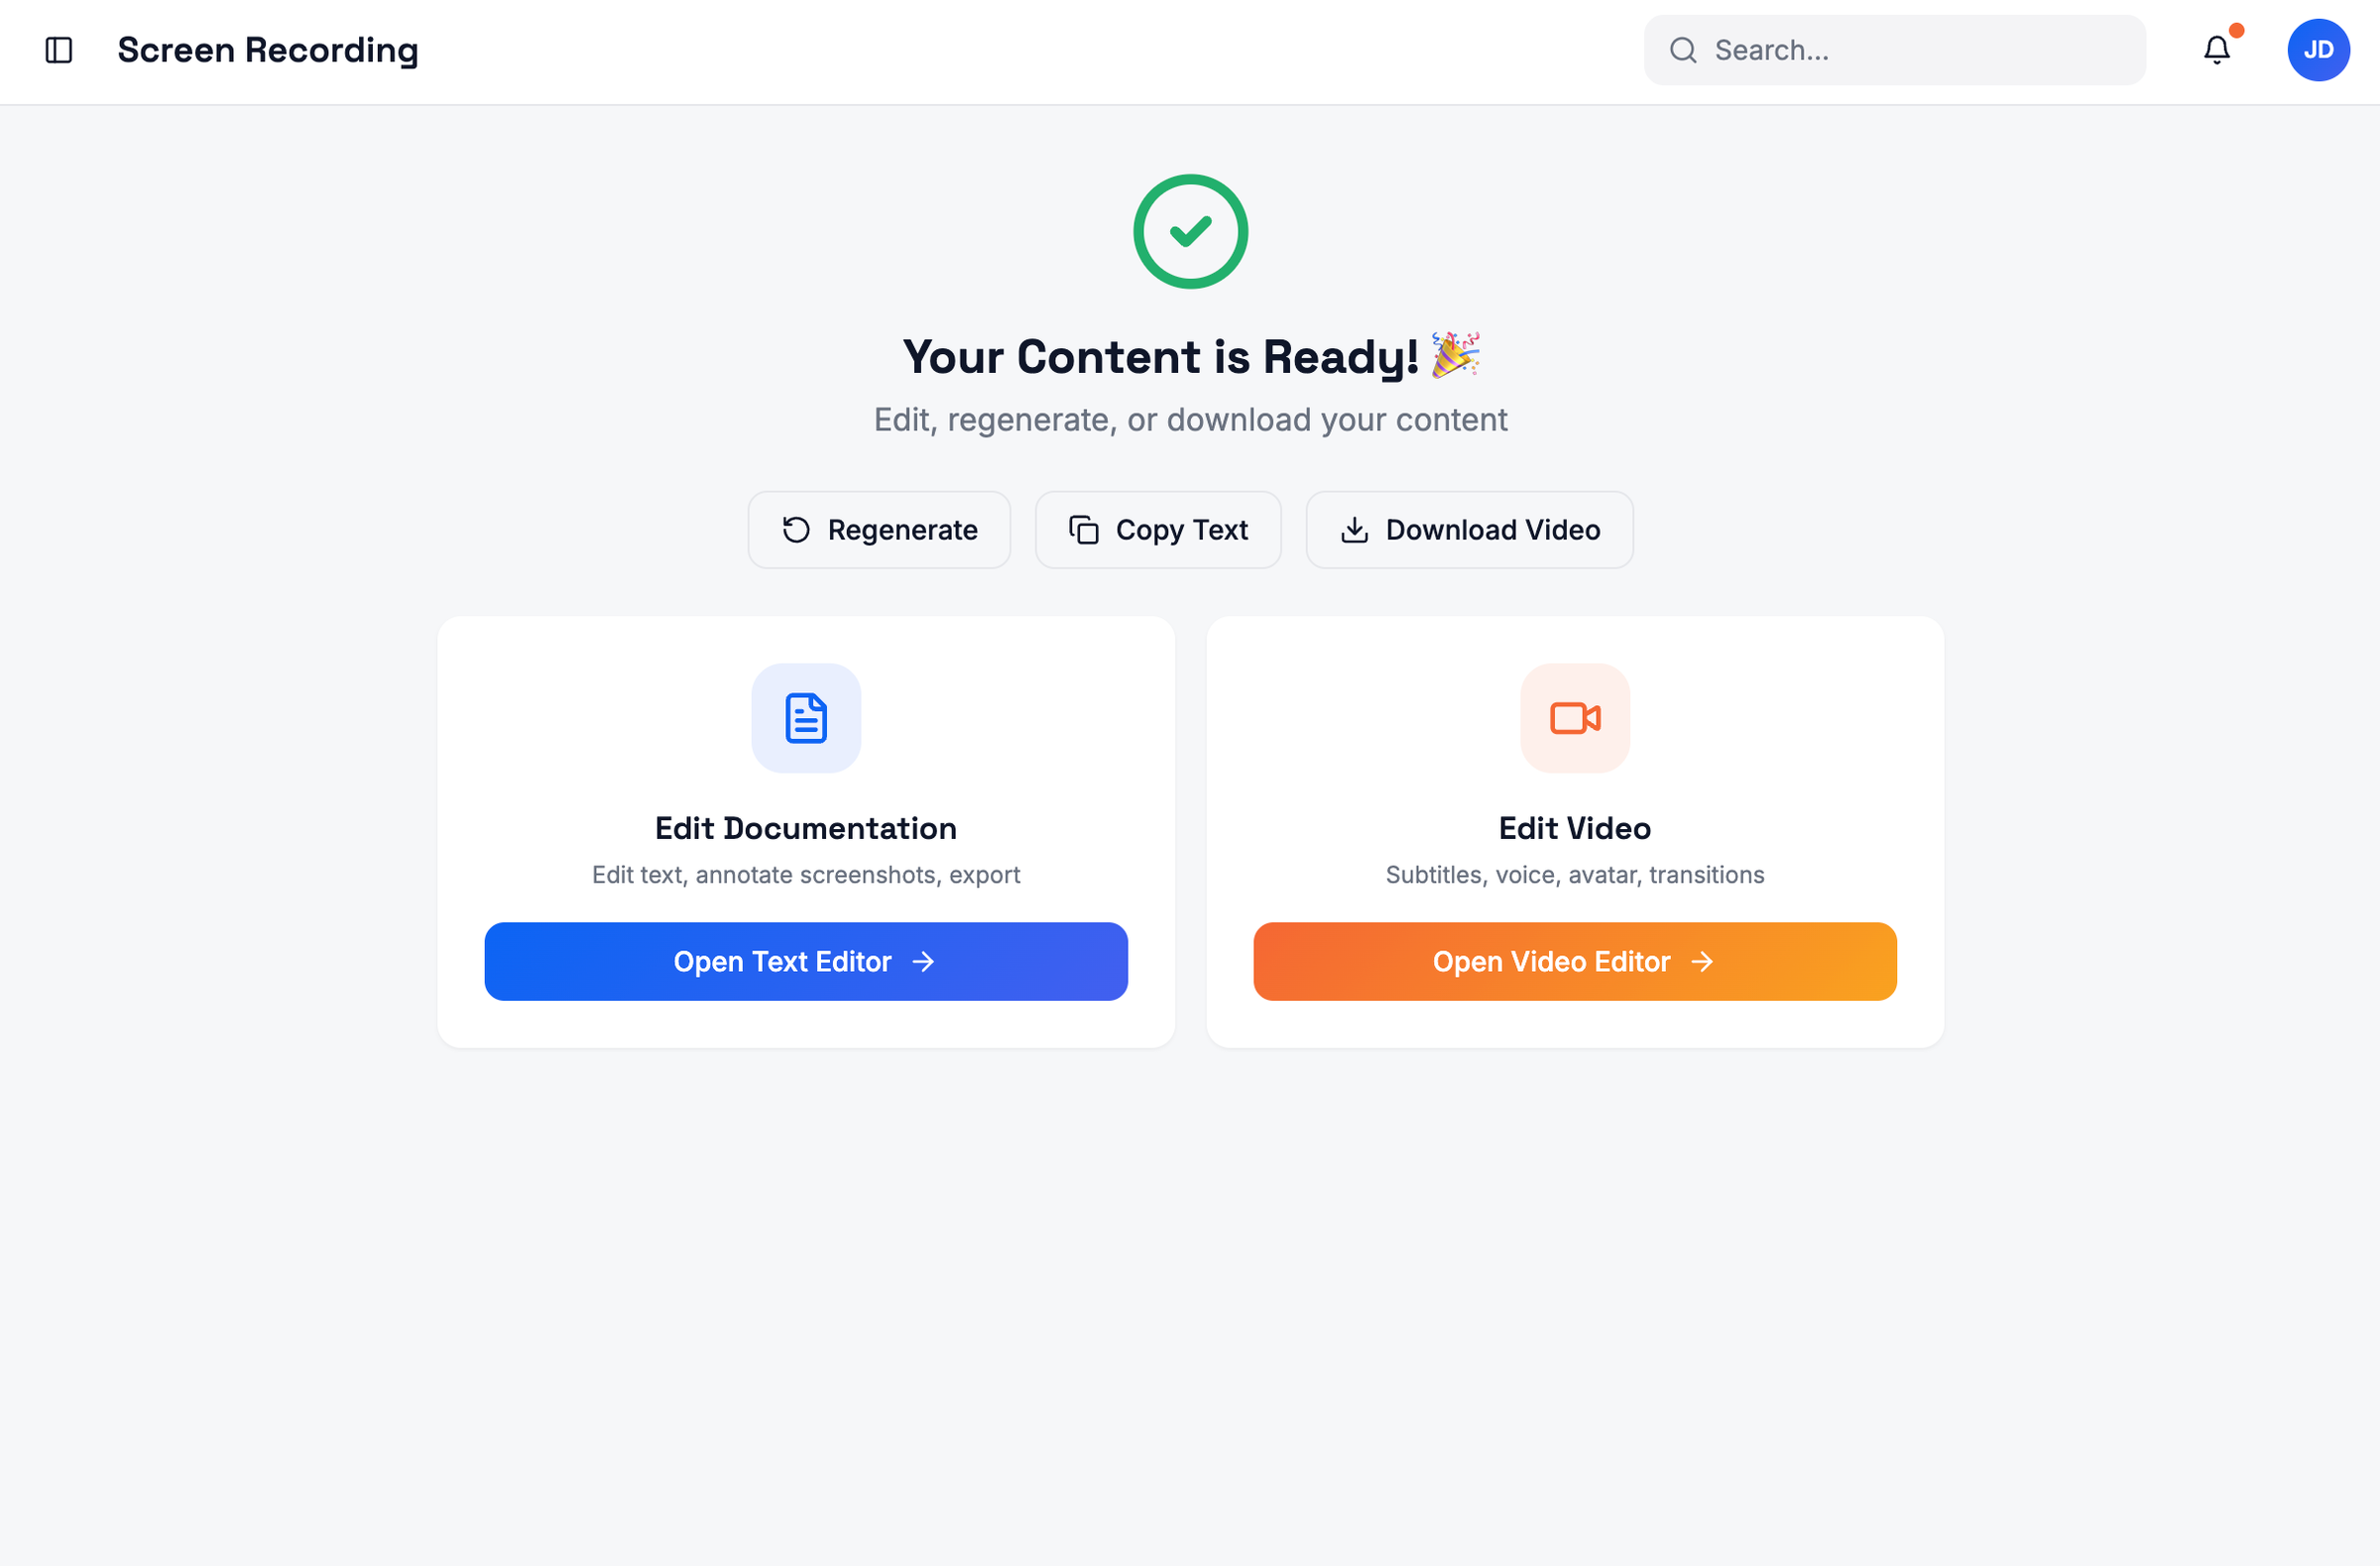Click the Edit Documentation card title
The height and width of the screenshot is (1566, 2380).
(x=806, y=828)
